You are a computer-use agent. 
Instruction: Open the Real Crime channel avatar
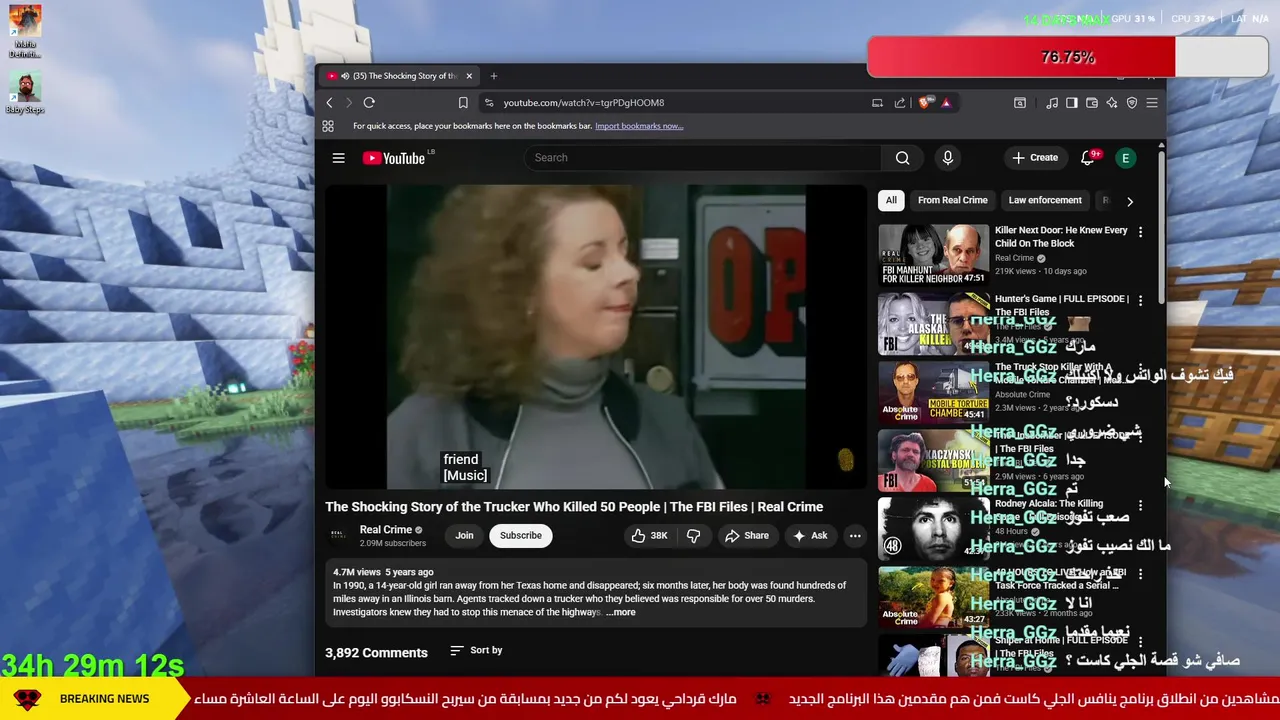tap(339, 535)
